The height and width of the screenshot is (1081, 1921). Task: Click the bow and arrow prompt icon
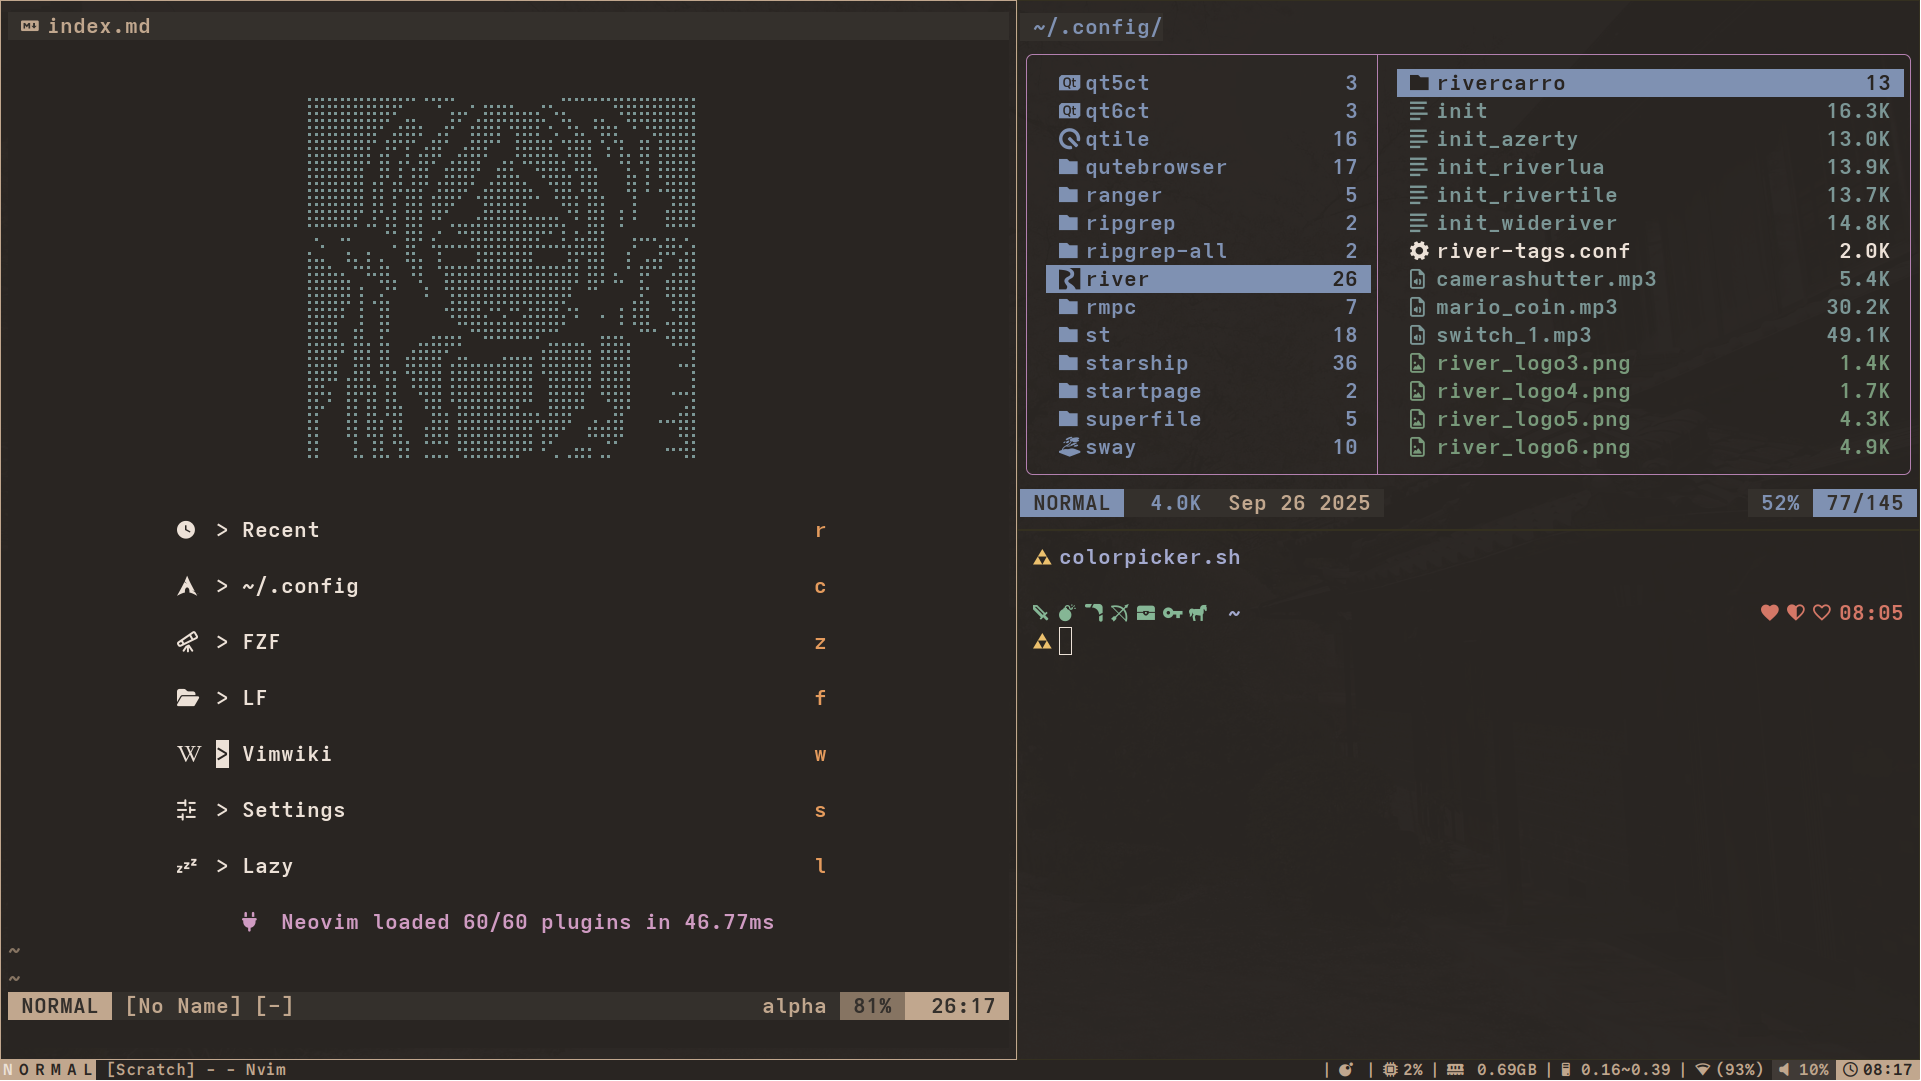[1120, 613]
